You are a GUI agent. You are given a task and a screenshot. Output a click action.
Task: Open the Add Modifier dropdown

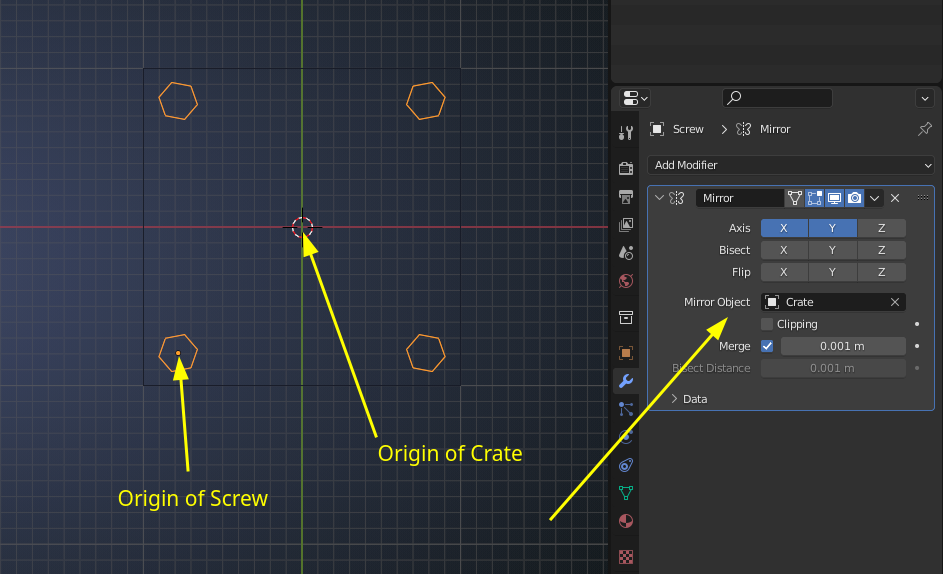click(x=790, y=165)
